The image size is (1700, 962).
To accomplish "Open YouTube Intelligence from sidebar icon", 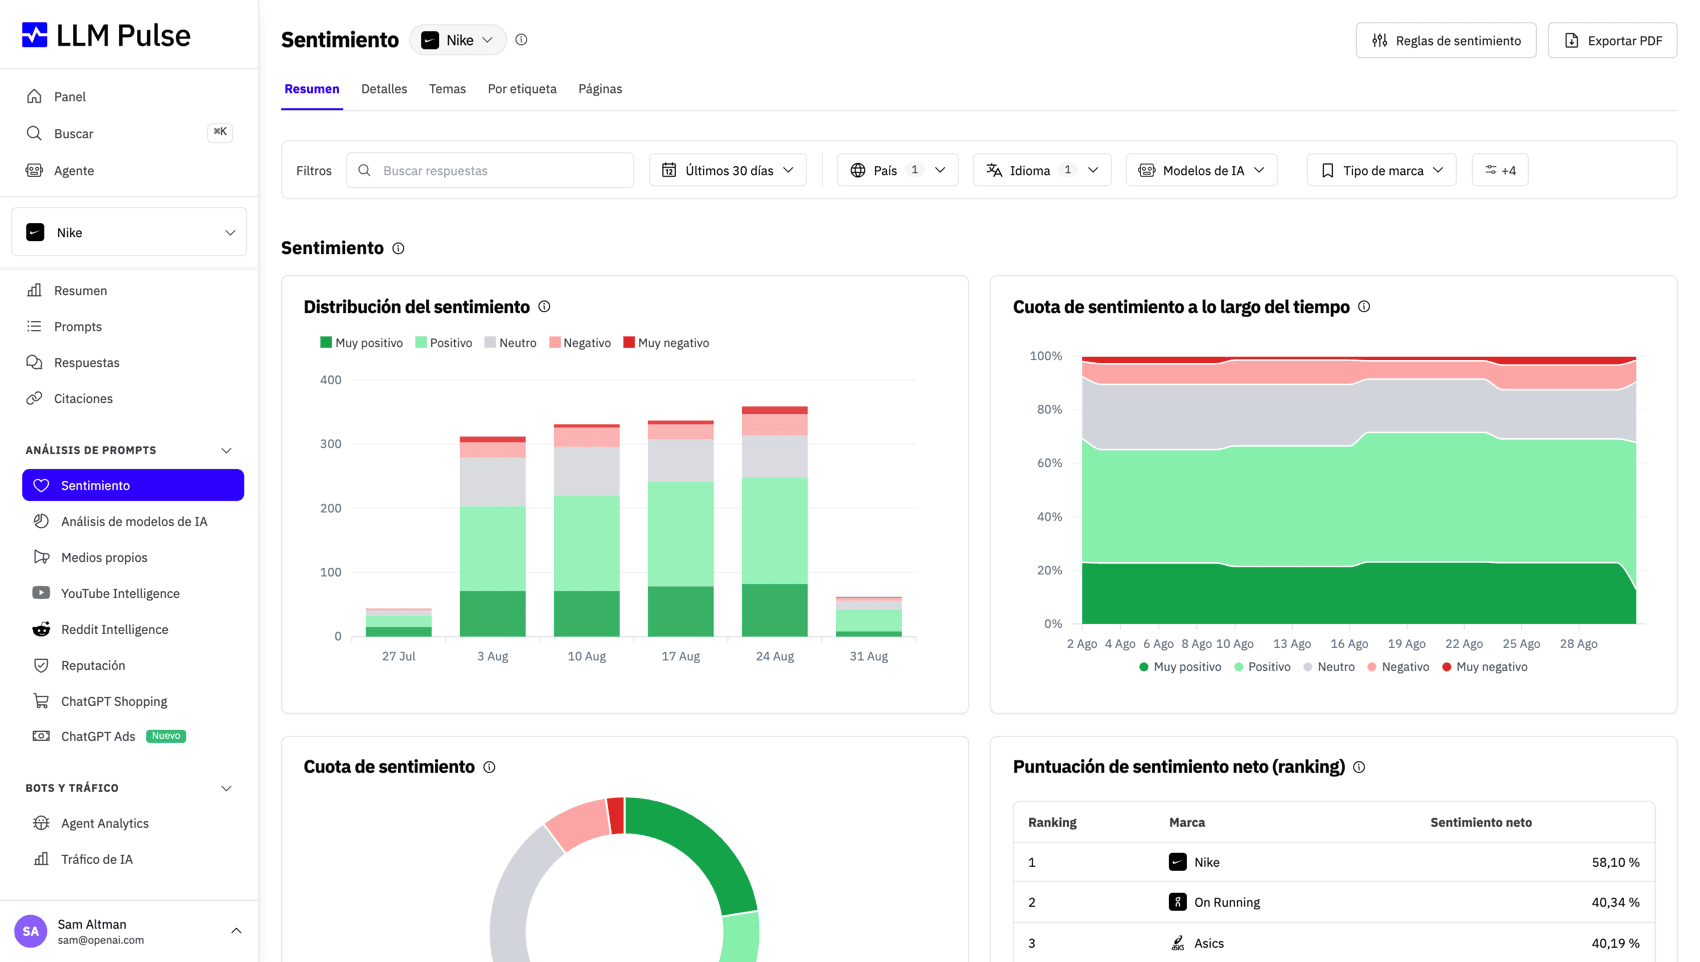I will [41, 593].
